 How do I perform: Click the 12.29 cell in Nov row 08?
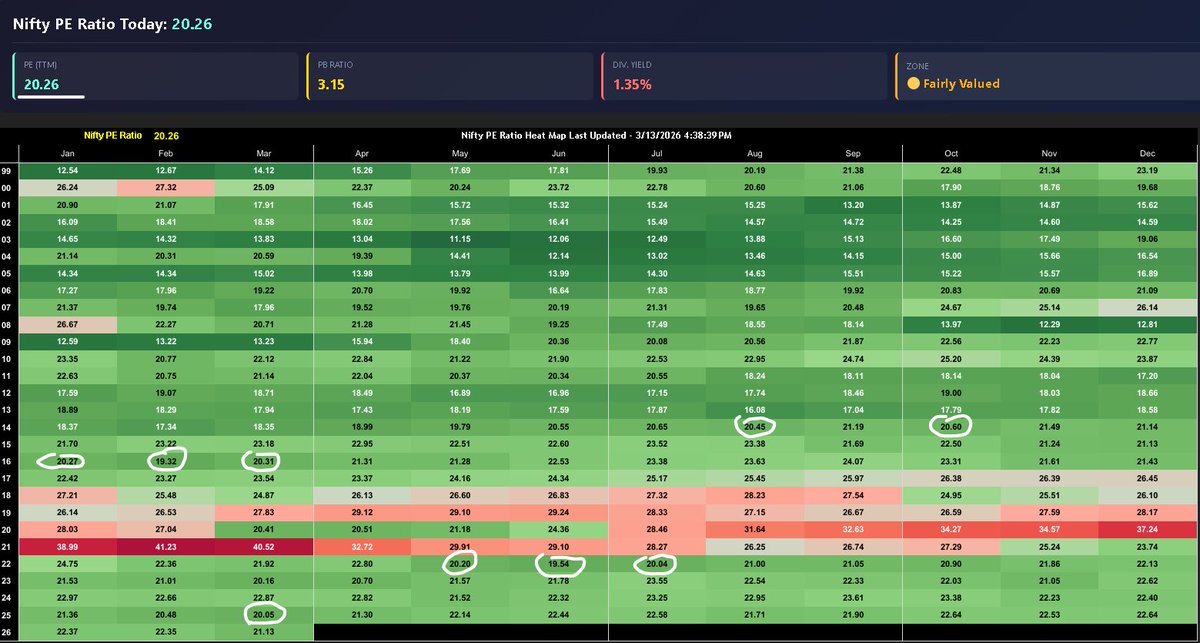click(1049, 325)
